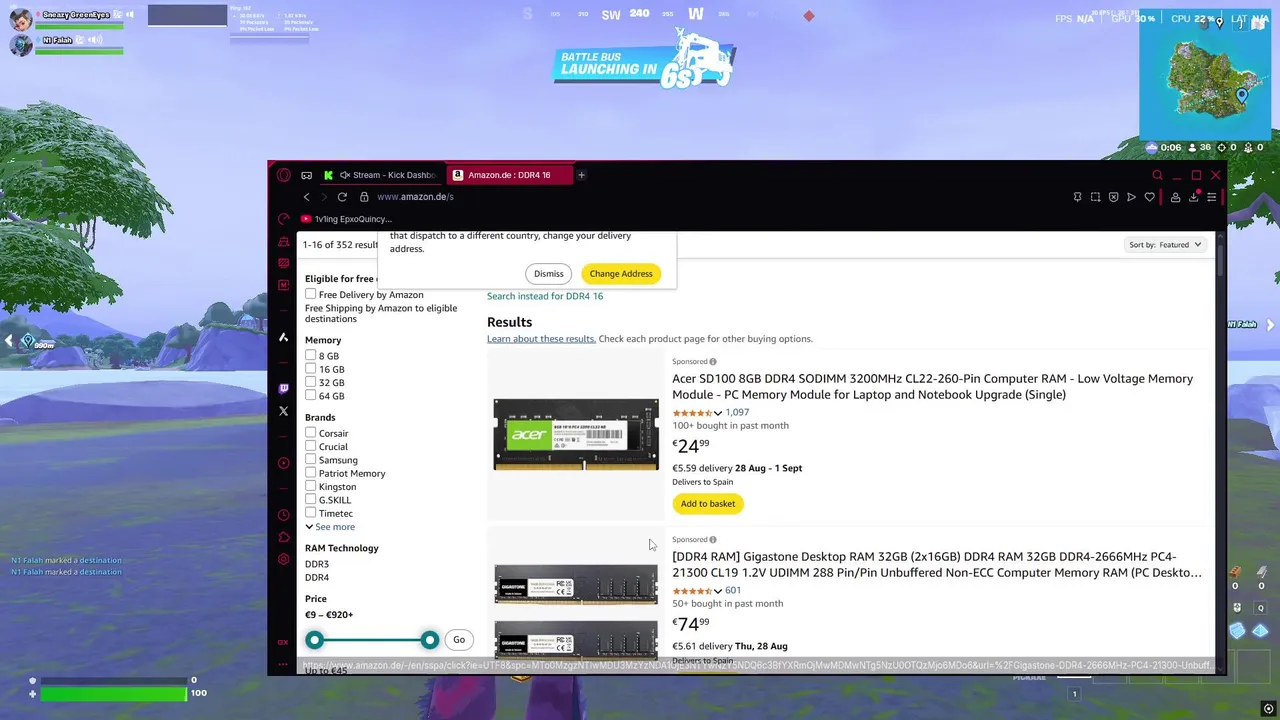Filter by DDR4 RAM technology

pos(317,578)
